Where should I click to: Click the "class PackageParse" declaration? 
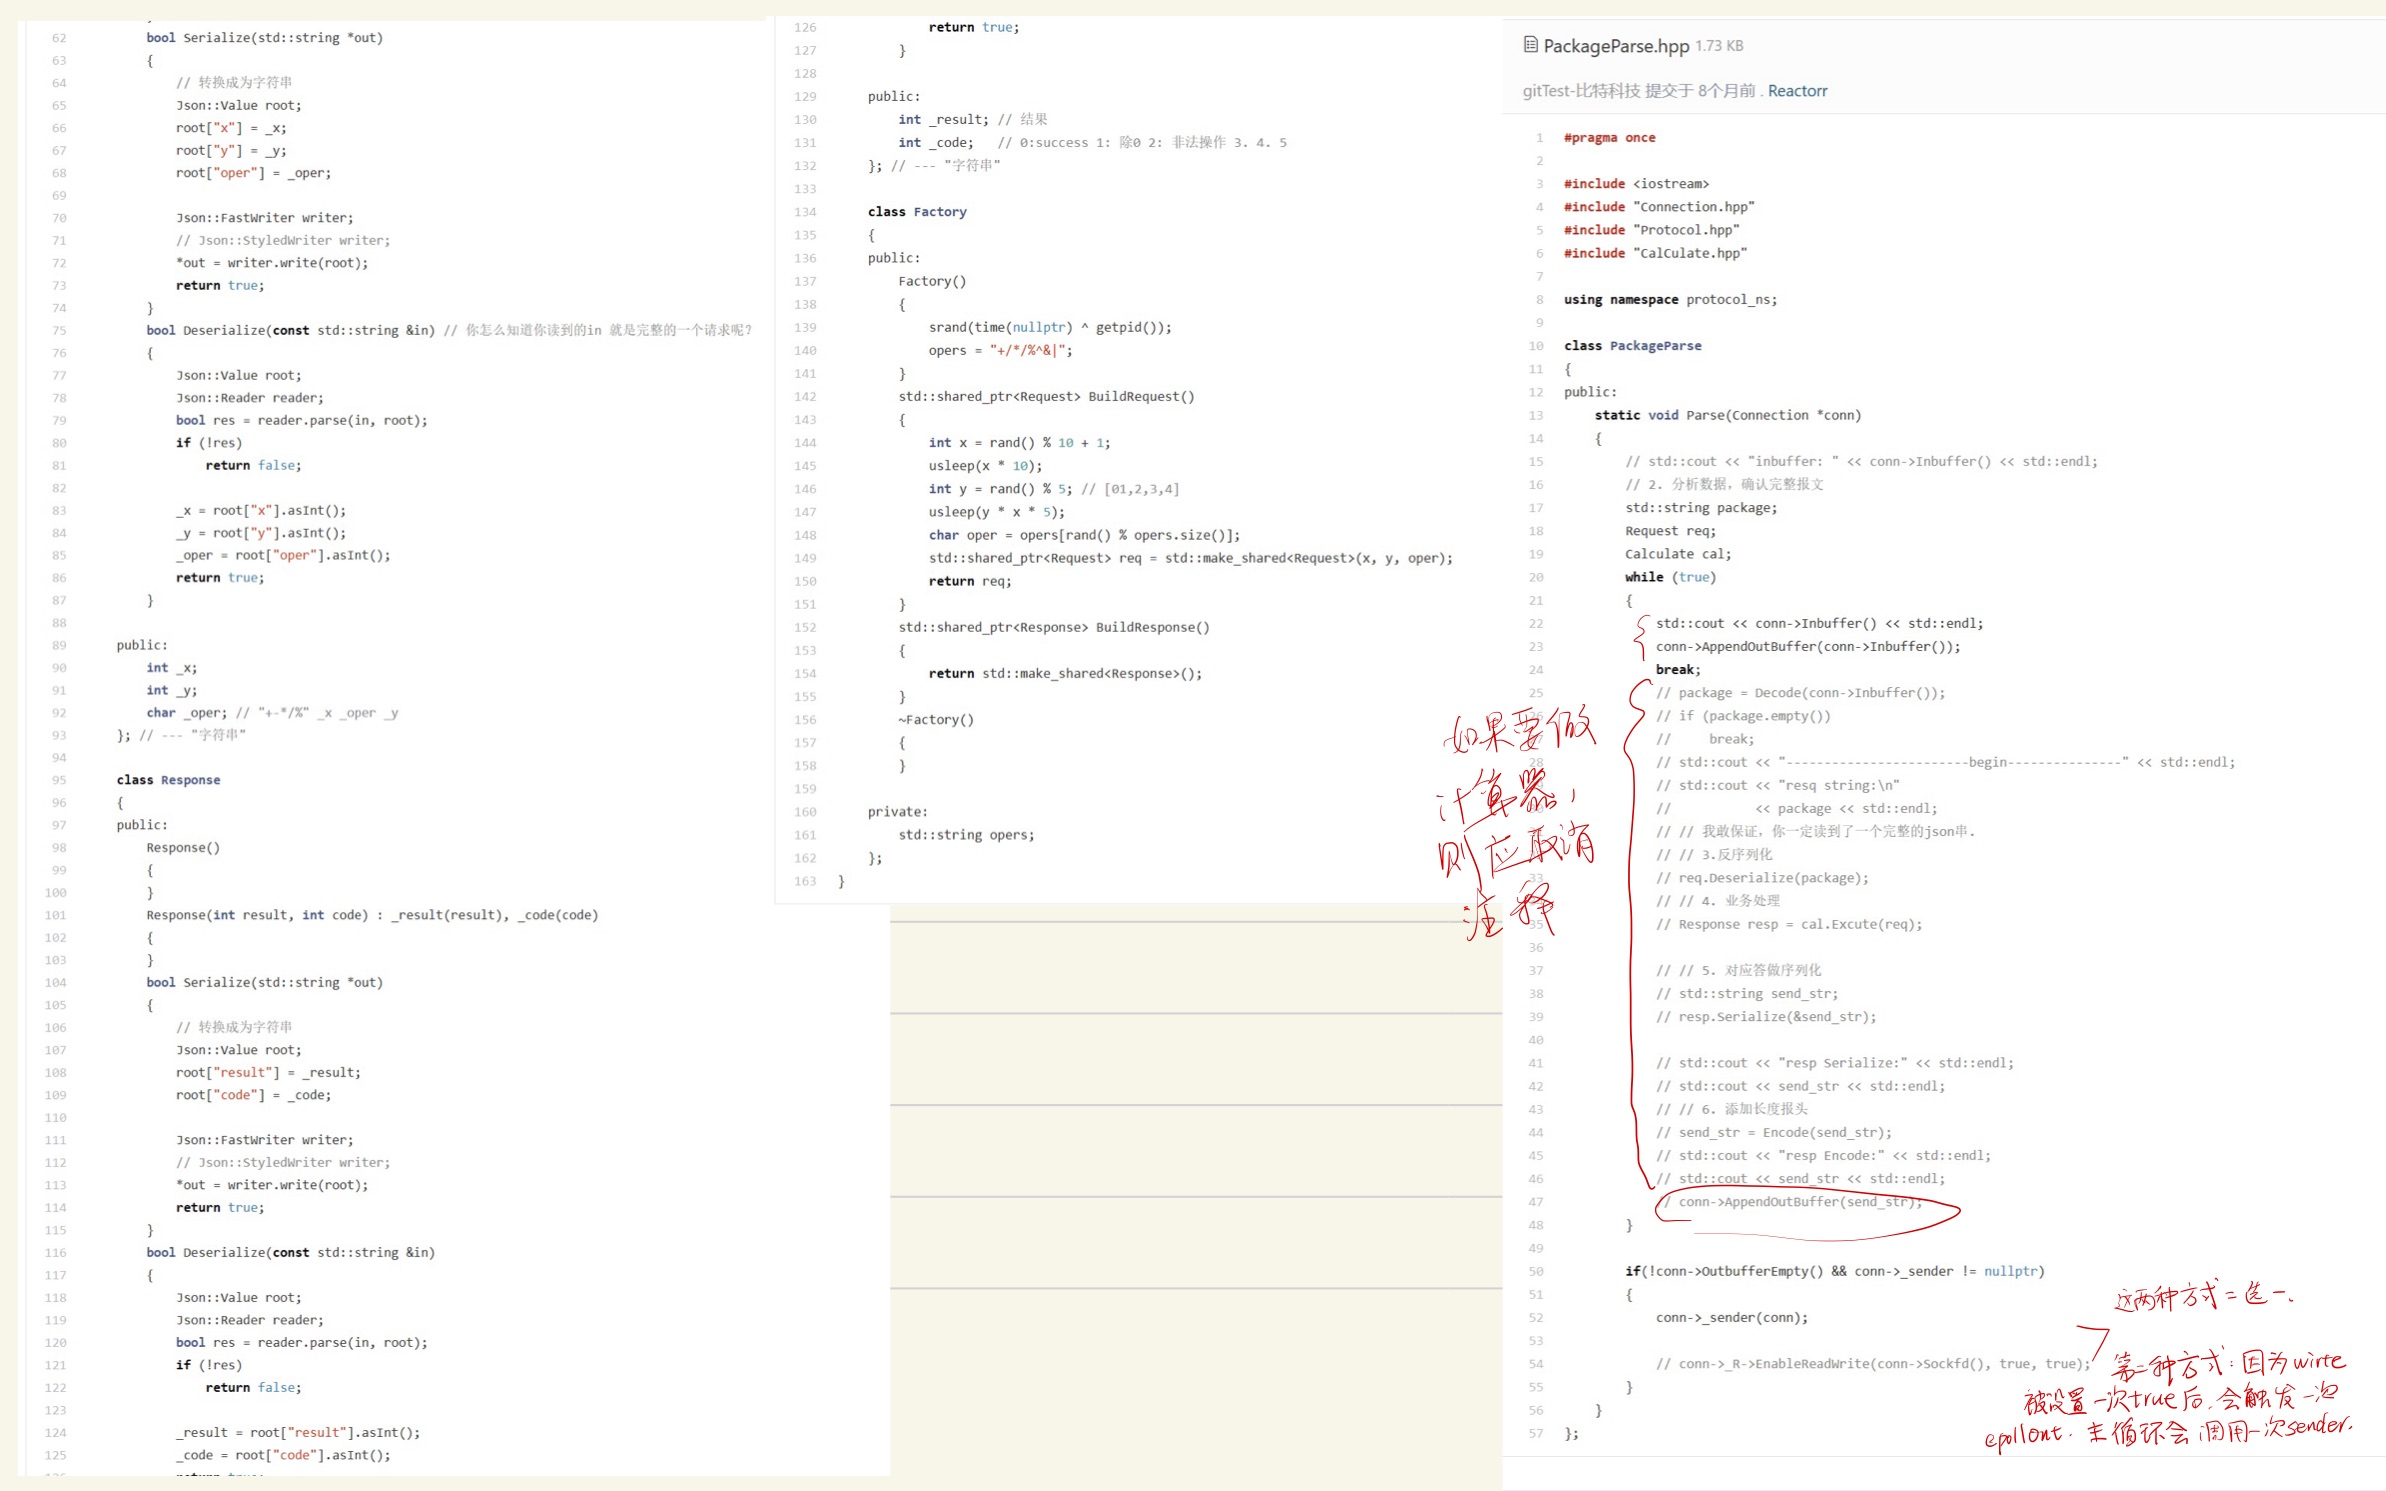[x=1632, y=346]
